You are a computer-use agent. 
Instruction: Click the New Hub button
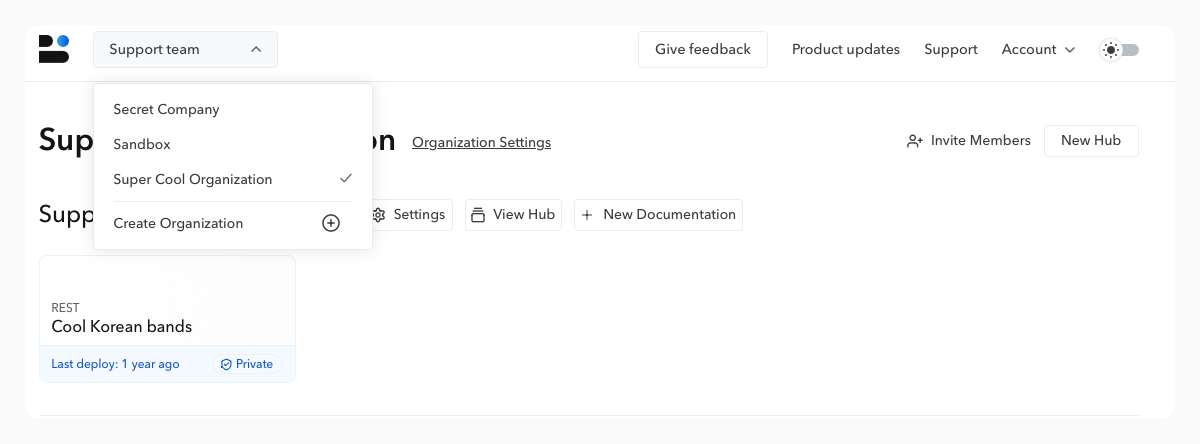tap(1090, 141)
